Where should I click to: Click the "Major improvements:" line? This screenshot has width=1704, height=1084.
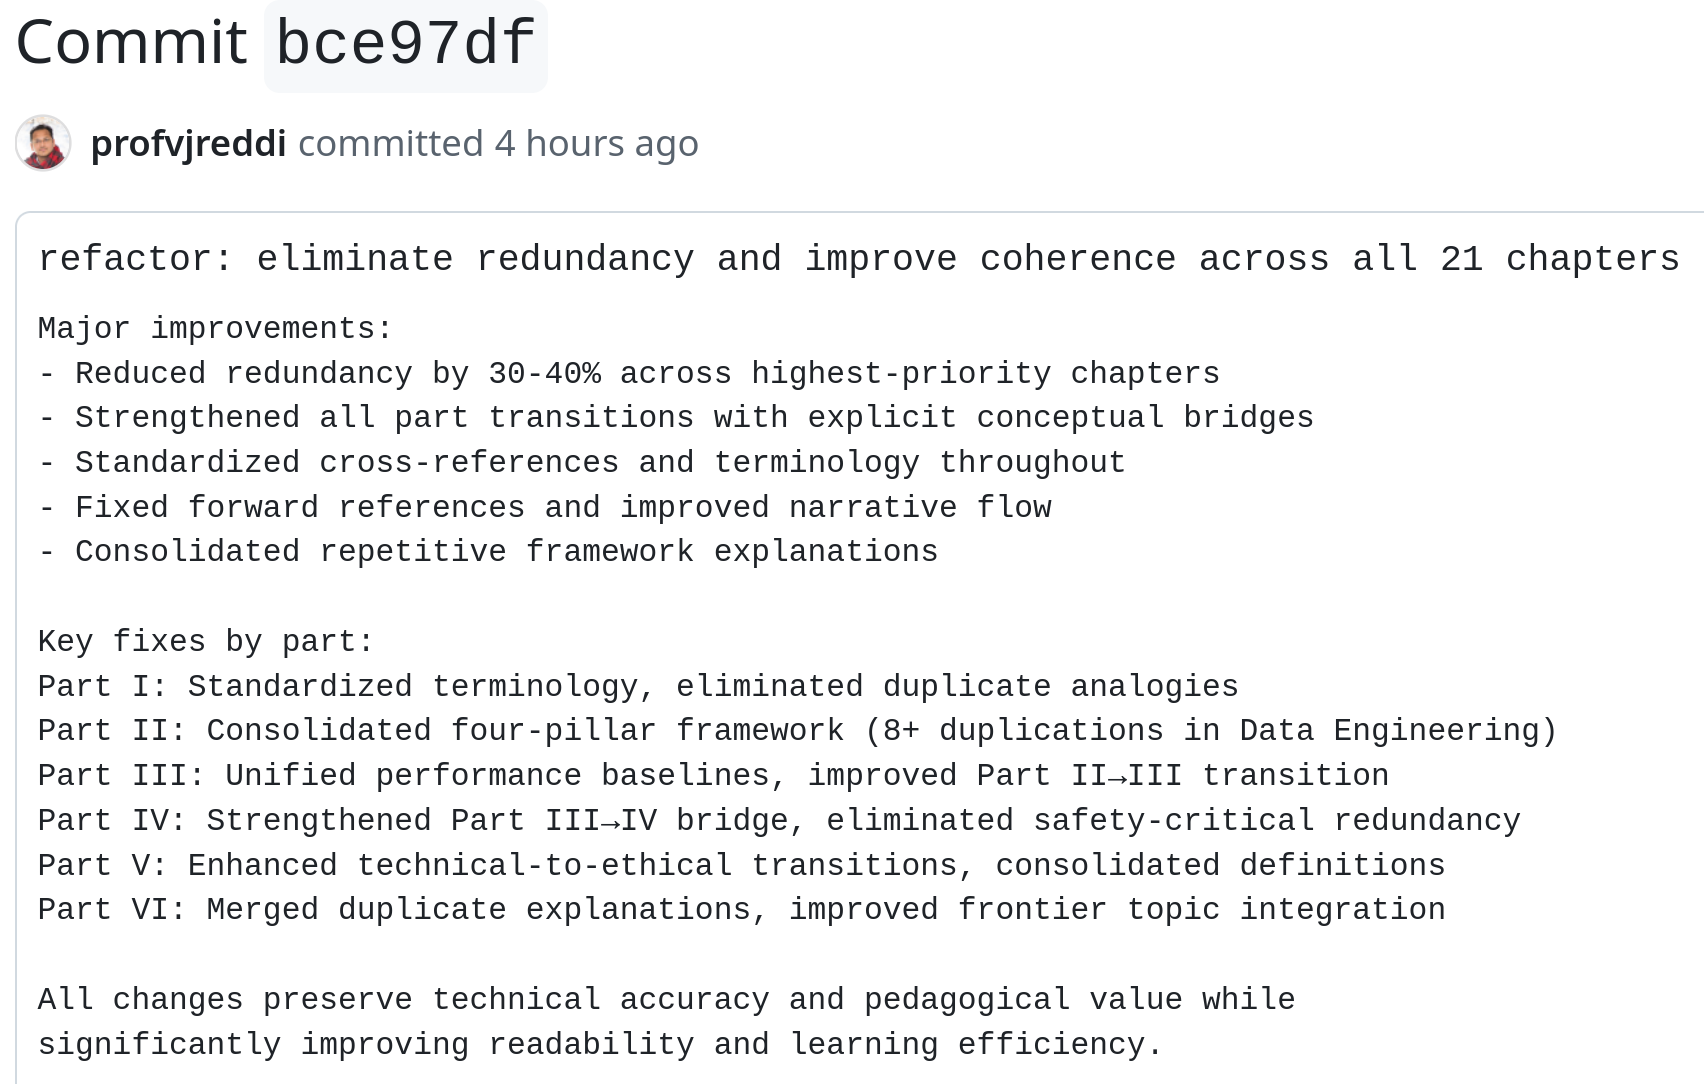(216, 329)
